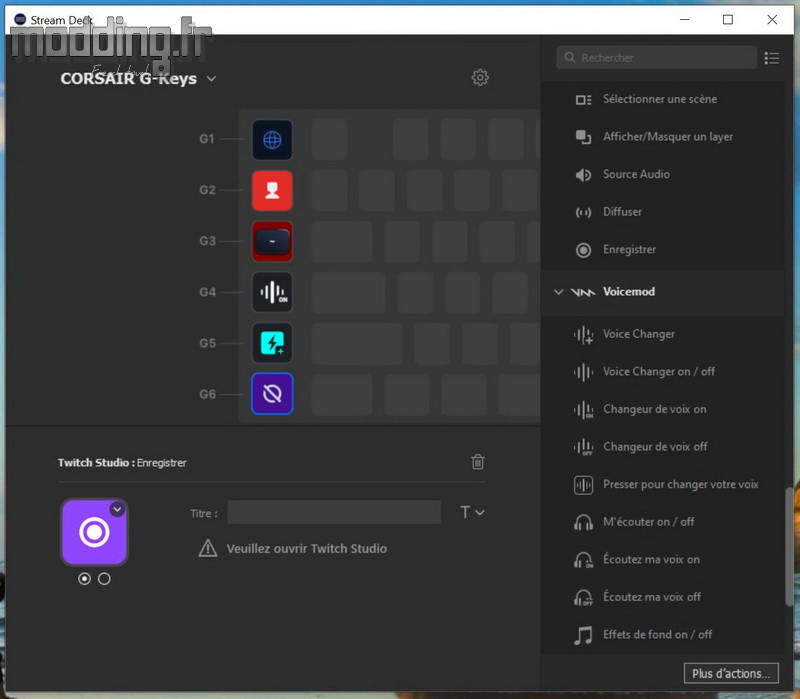800x699 pixels.
Task: Click Presser pour changer votre voix icon
Action: pyautogui.click(x=583, y=485)
